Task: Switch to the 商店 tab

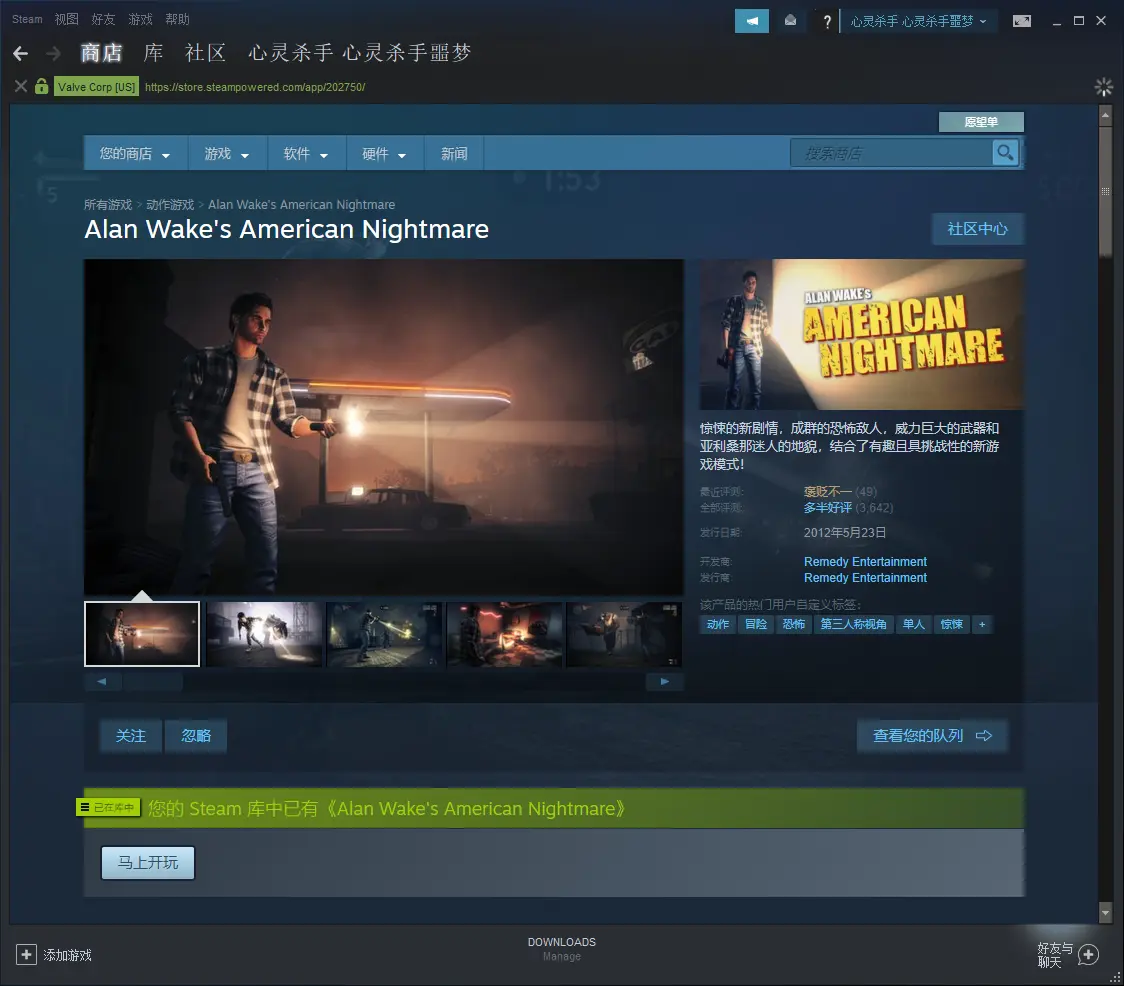Action: pos(101,53)
